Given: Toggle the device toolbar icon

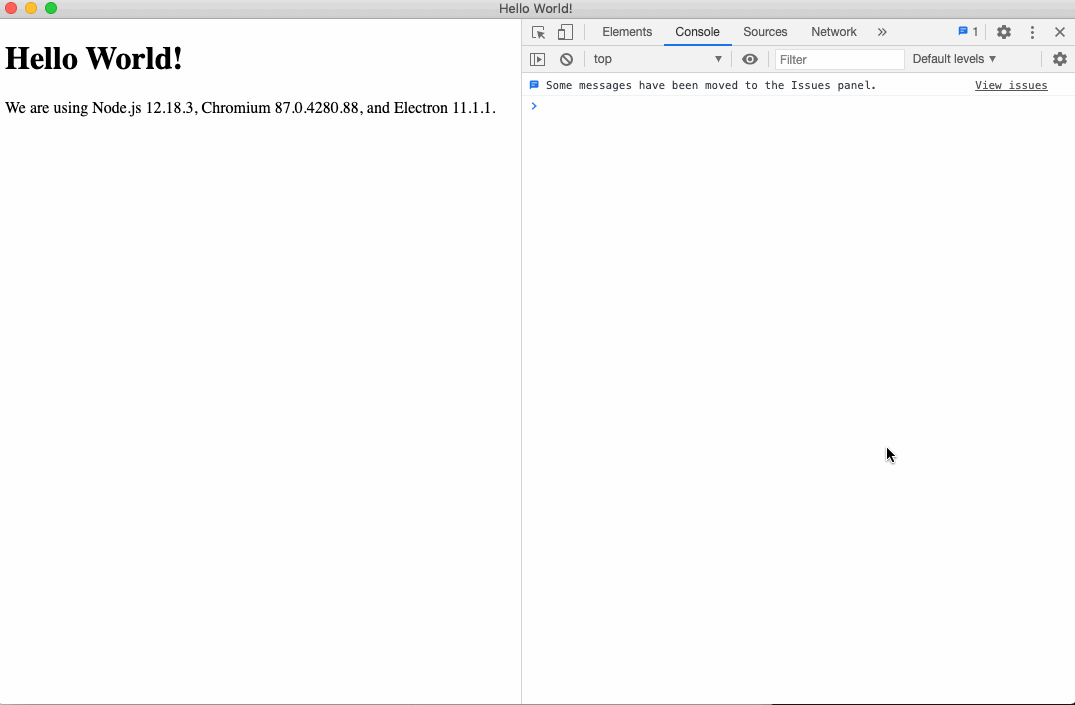Looking at the screenshot, I should click(565, 32).
